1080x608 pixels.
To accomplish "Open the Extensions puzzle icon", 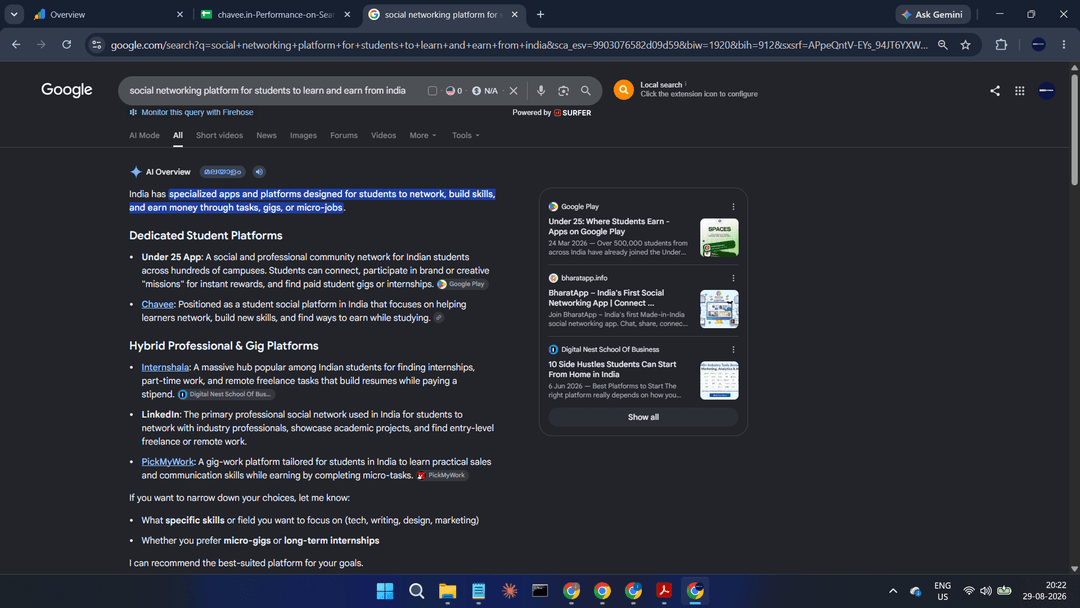I will [1001, 45].
